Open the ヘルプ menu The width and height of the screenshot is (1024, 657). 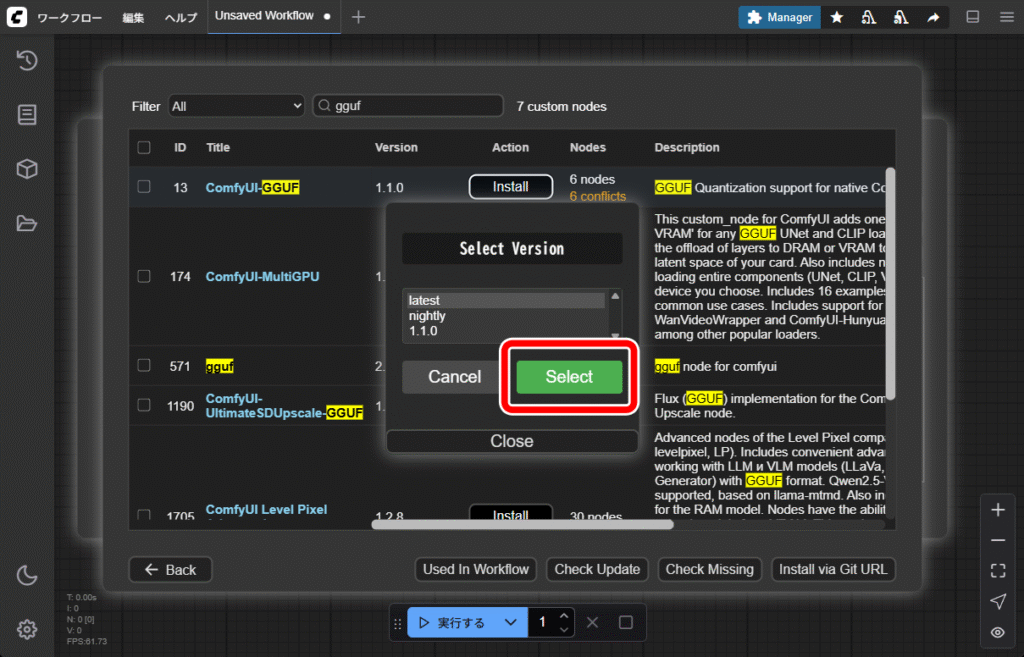tap(180, 18)
